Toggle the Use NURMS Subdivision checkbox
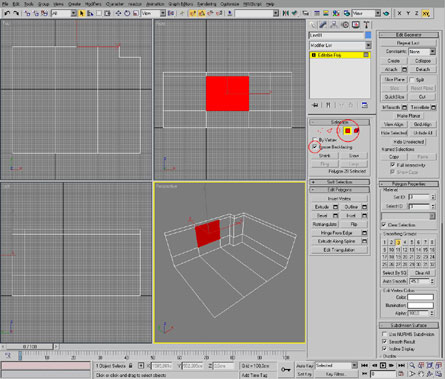The width and height of the screenshot is (445, 379). point(384,334)
